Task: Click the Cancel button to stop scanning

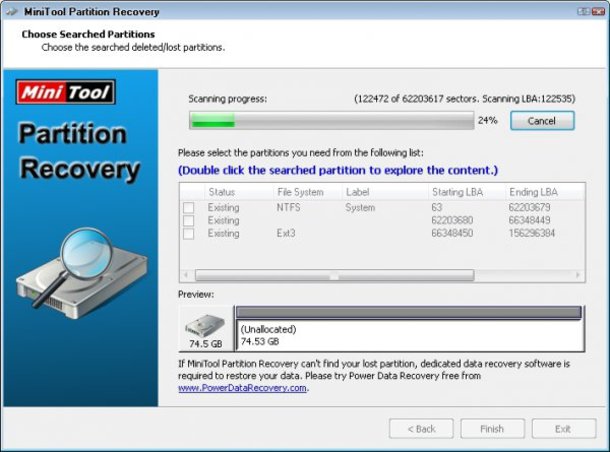Action: click(x=542, y=121)
